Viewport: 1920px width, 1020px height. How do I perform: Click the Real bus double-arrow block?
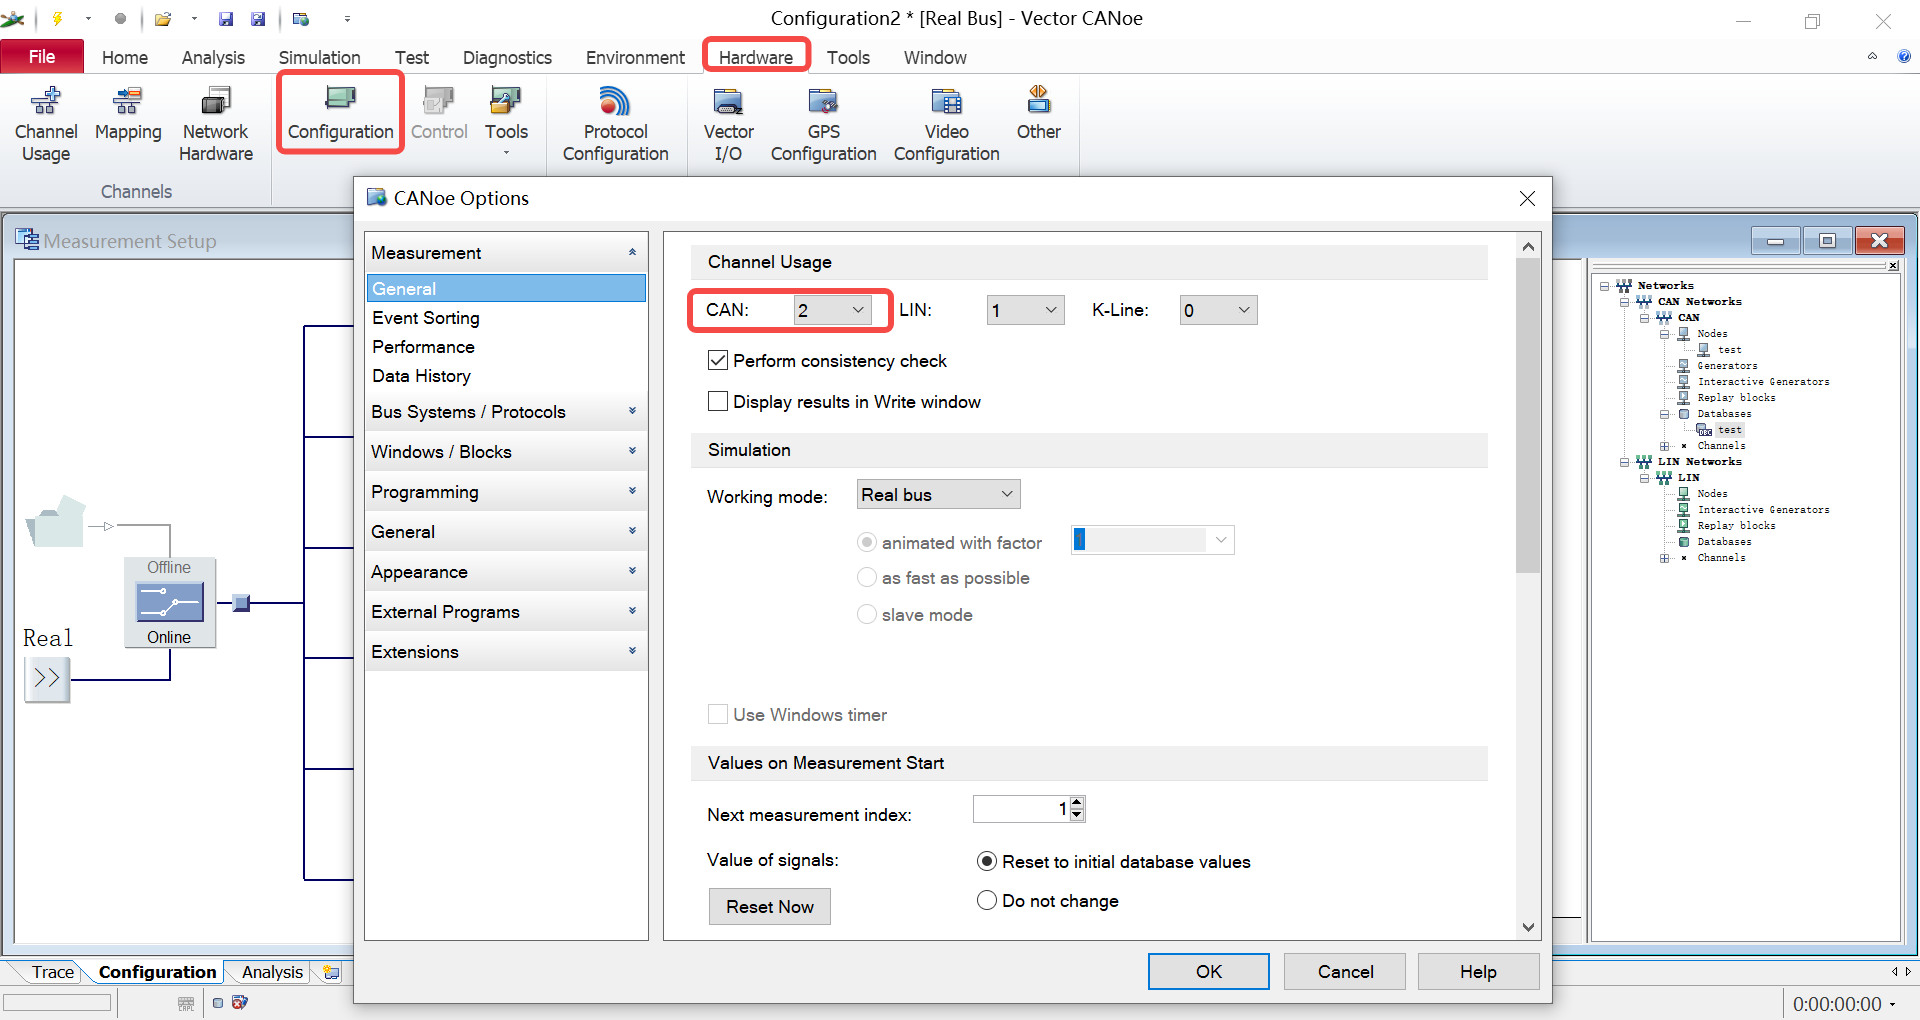point(47,679)
